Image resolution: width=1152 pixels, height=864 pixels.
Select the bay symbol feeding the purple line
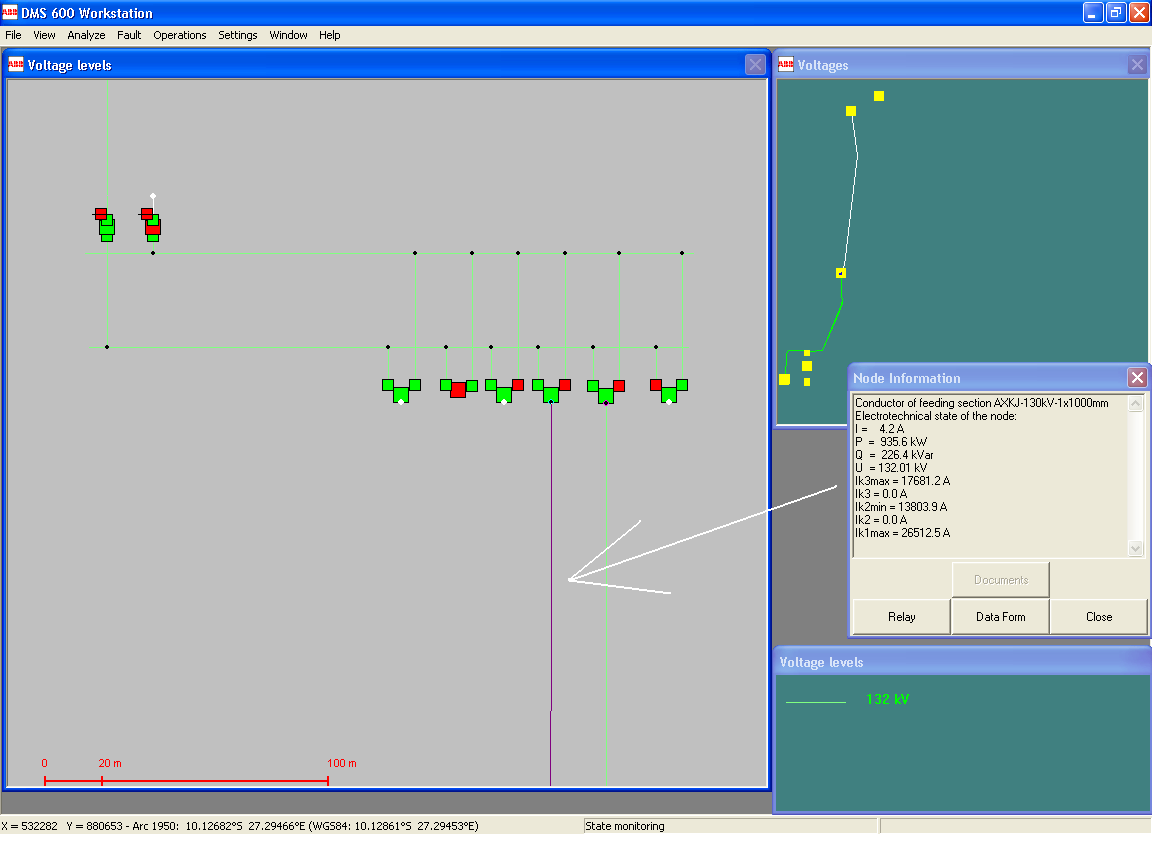tap(551, 390)
